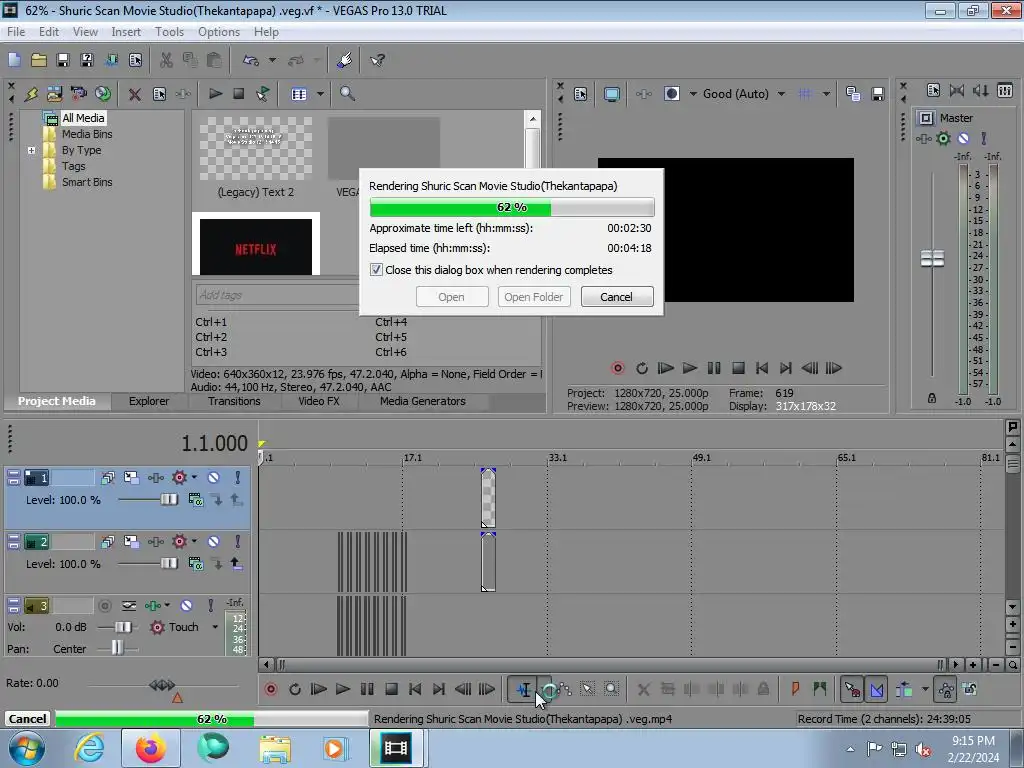This screenshot has width=1024, height=768.
Task: Click the Cut scissors icon
Action: 166,60
